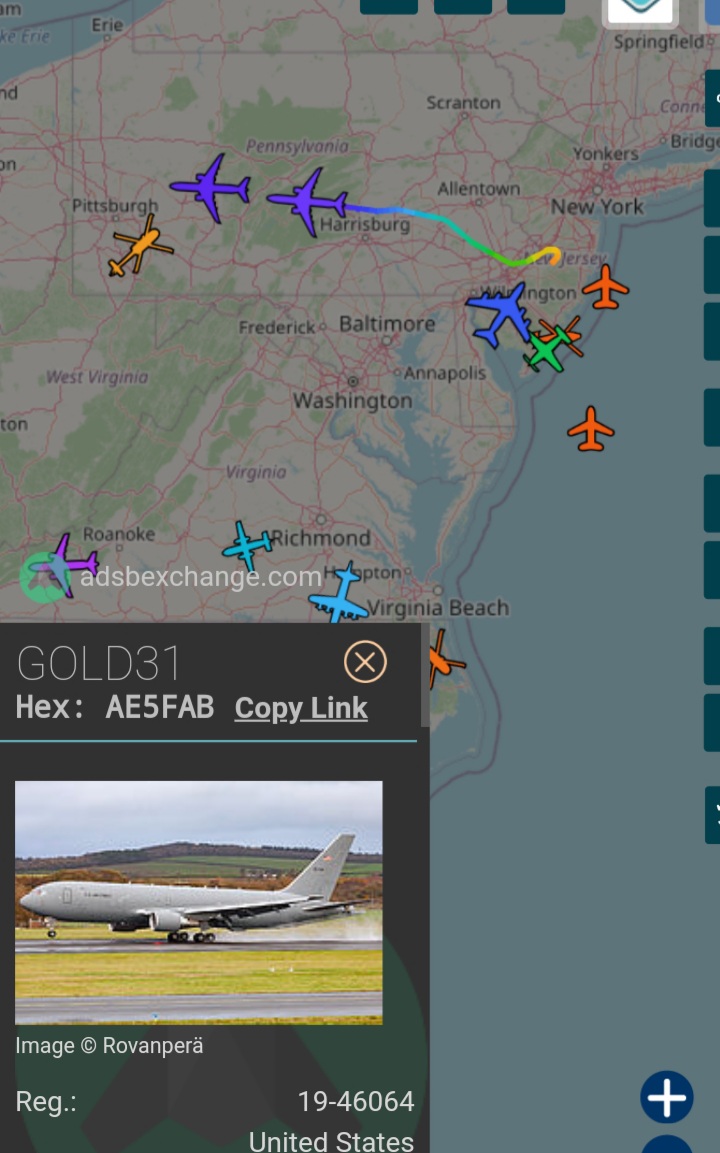Close the GOLD31 aircraft info panel
Screen dimensions: 720x1153
[x=365, y=662]
